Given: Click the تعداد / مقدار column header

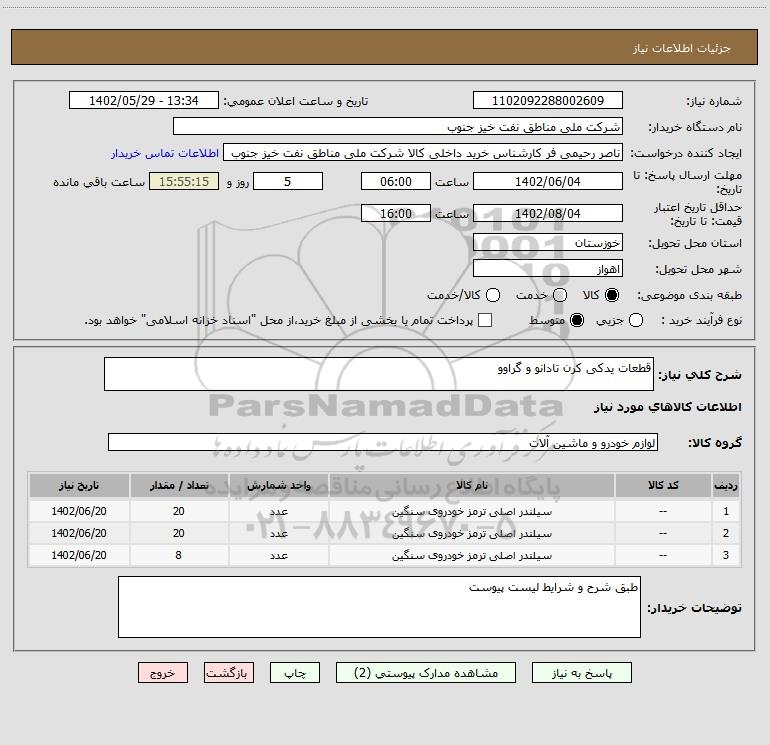Looking at the screenshot, I should (x=179, y=485).
